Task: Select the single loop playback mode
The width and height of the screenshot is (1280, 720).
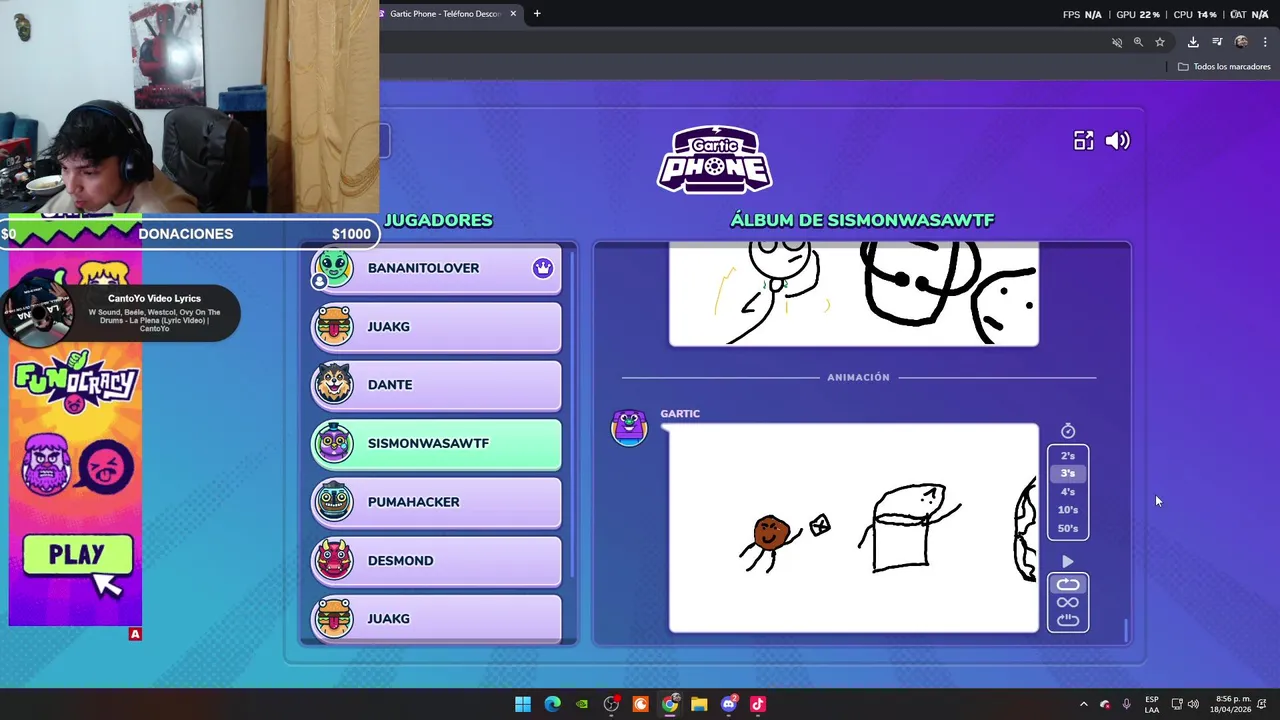Action: tap(1068, 585)
